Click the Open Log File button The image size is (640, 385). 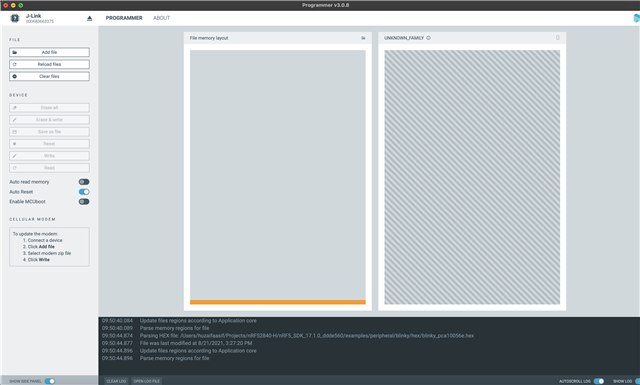tap(147, 381)
